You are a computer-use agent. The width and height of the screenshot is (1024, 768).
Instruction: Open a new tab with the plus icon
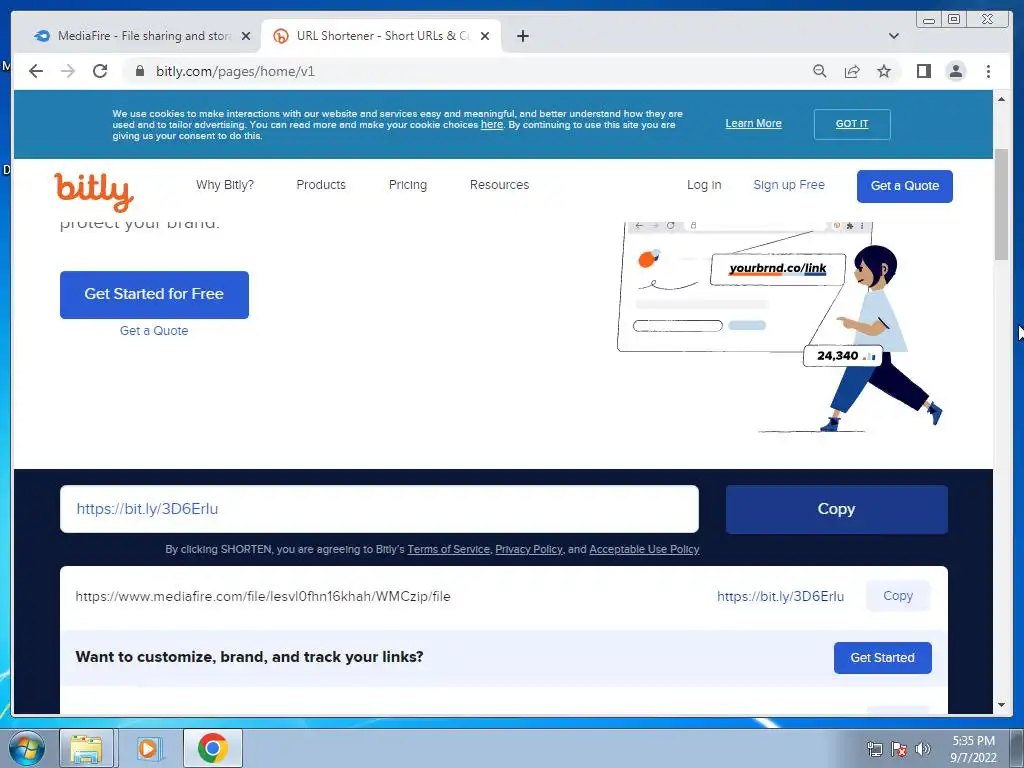click(522, 36)
